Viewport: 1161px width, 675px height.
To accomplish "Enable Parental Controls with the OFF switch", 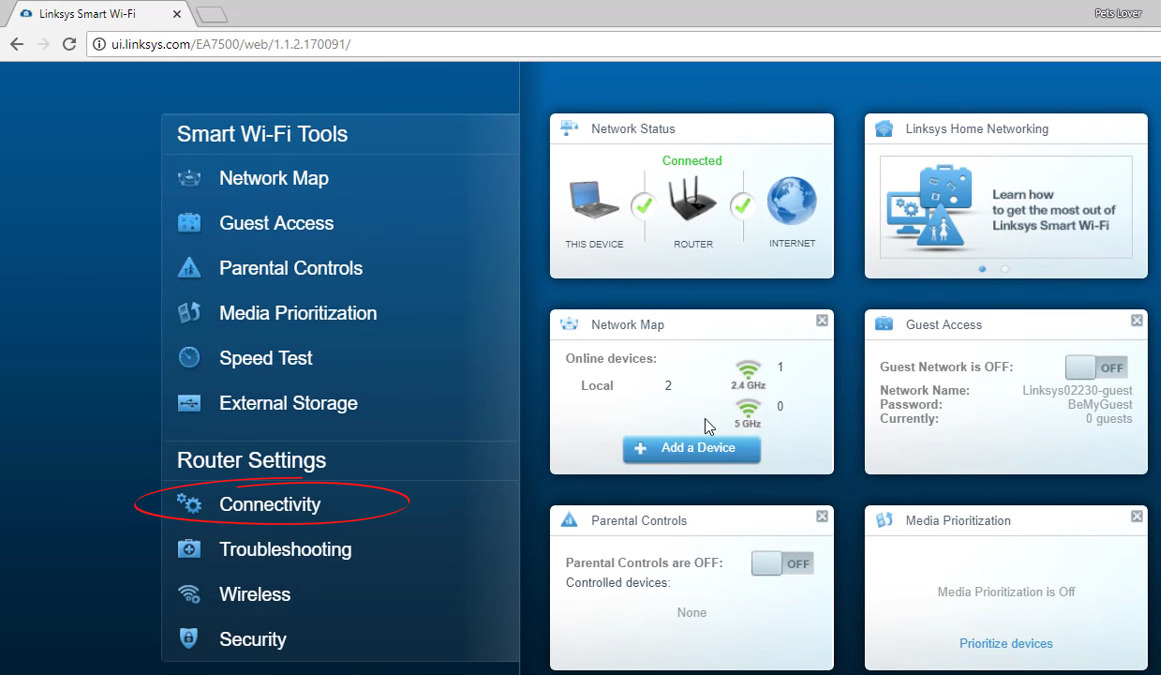I will coord(781,563).
